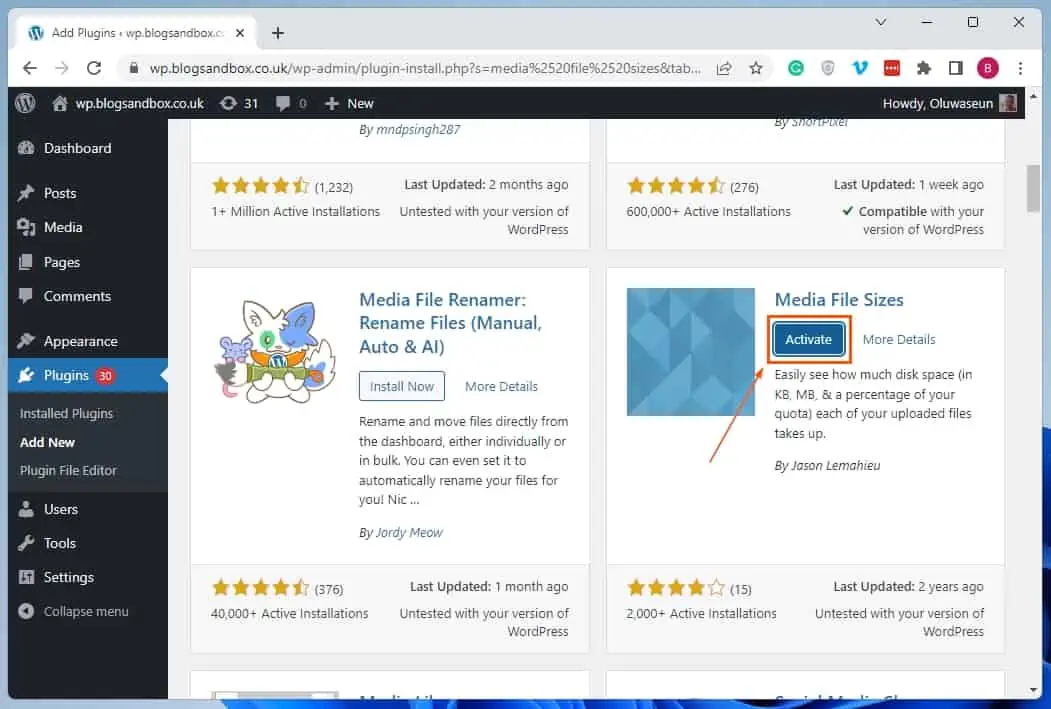
Task: Click the text '1+ Million Active Installations'
Action: coord(296,211)
